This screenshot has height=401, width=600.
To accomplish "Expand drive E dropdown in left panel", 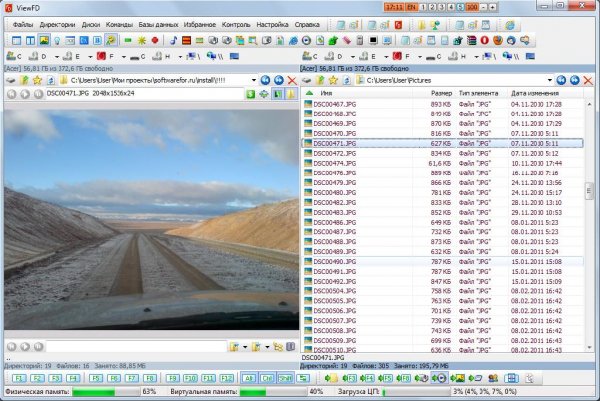I will pos(90,57).
